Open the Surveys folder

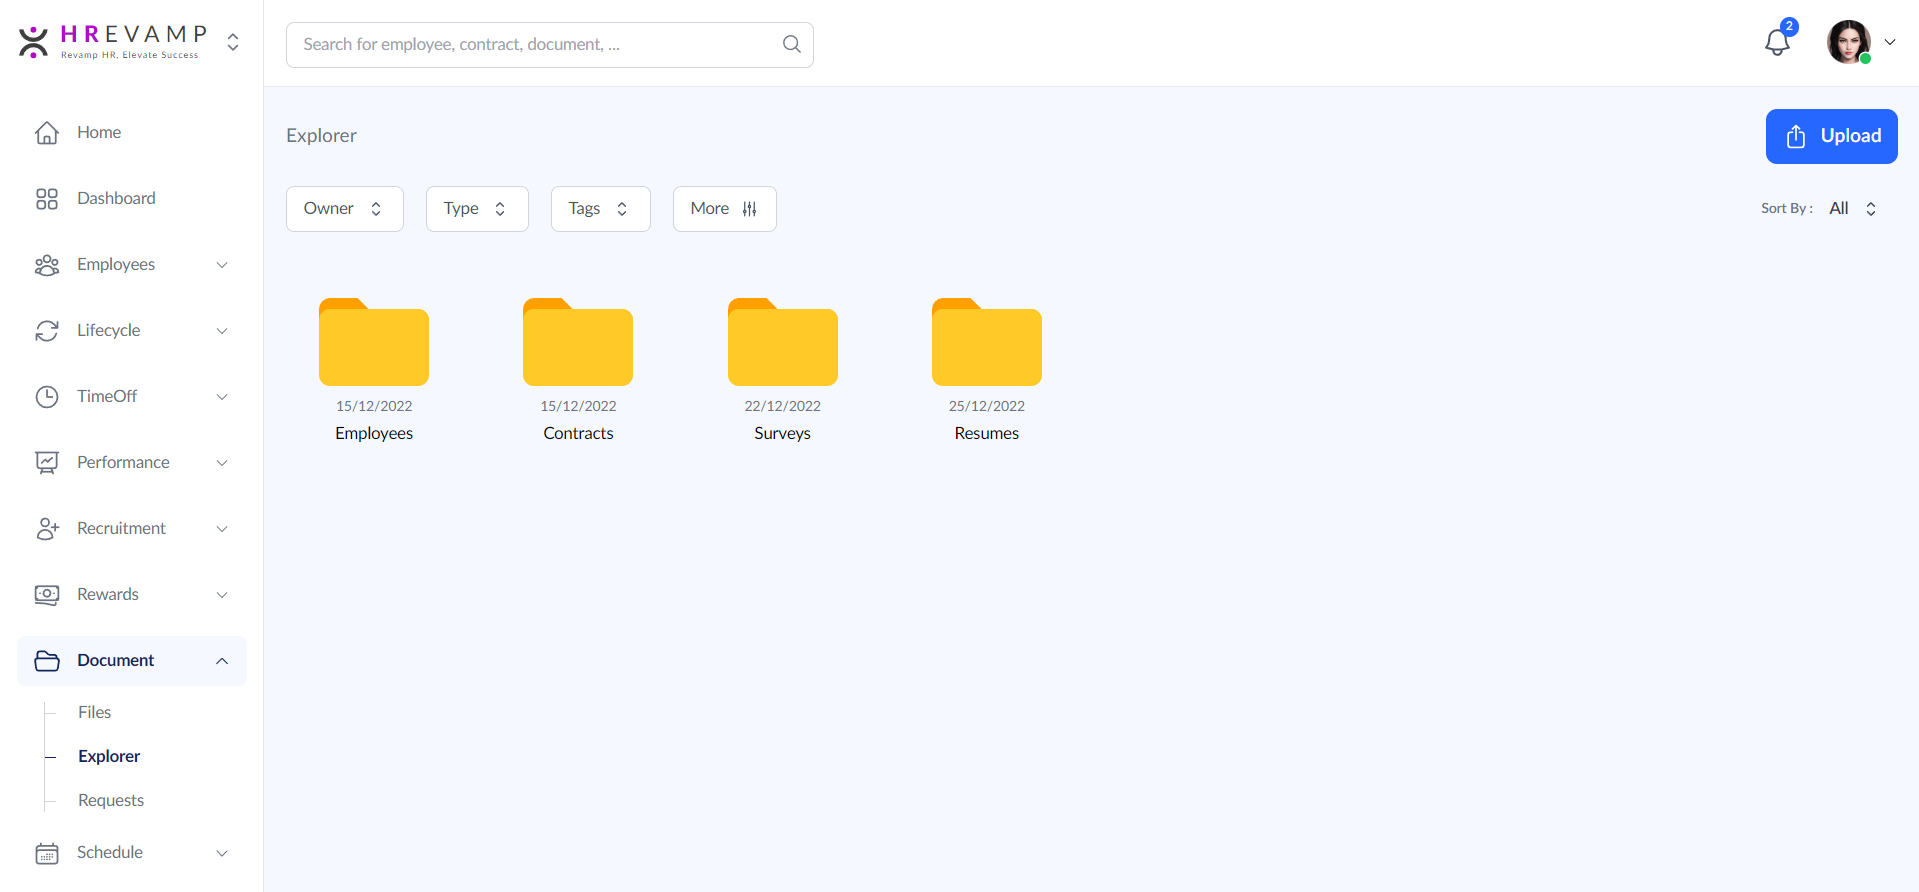782,343
